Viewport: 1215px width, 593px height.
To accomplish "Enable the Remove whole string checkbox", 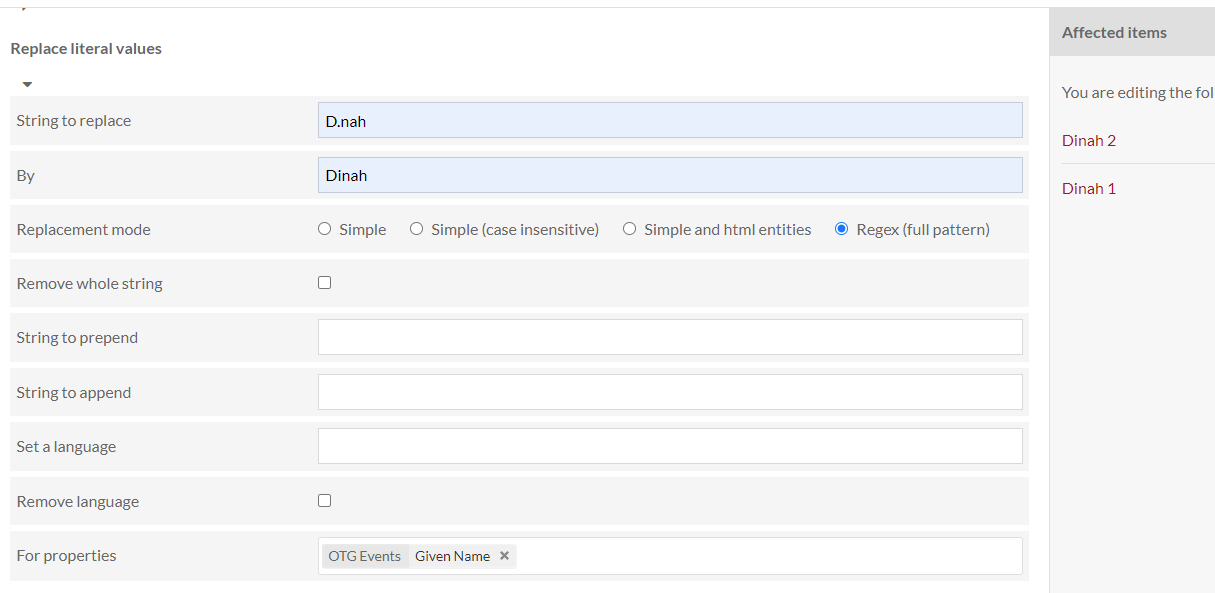I will tap(325, 283).
